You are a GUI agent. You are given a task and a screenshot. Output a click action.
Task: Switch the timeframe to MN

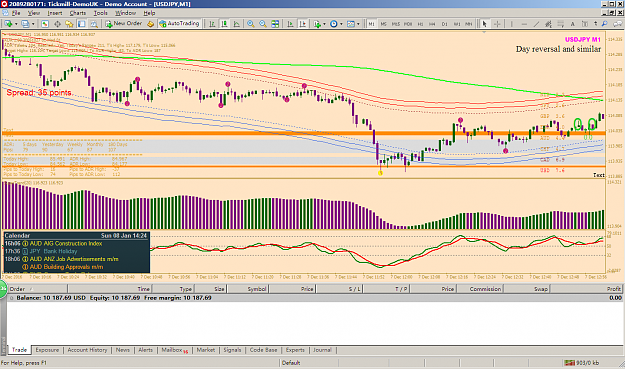(x=469, y=24)
